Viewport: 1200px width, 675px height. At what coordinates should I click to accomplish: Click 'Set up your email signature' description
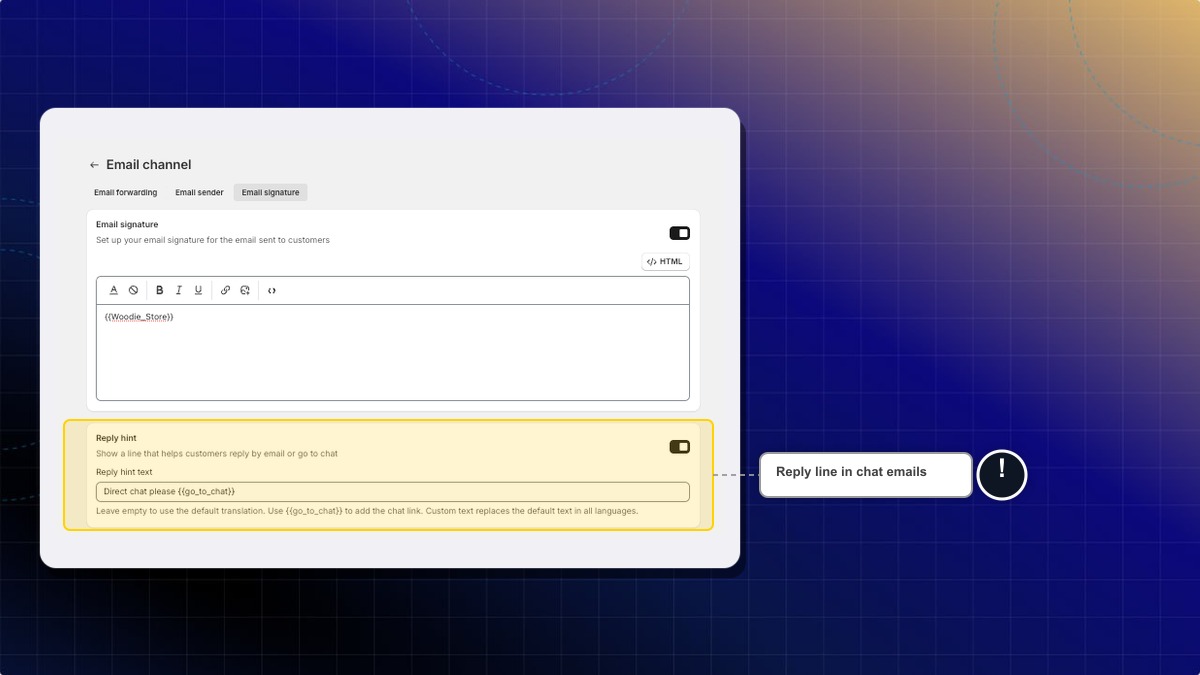(x=213, y=240)
